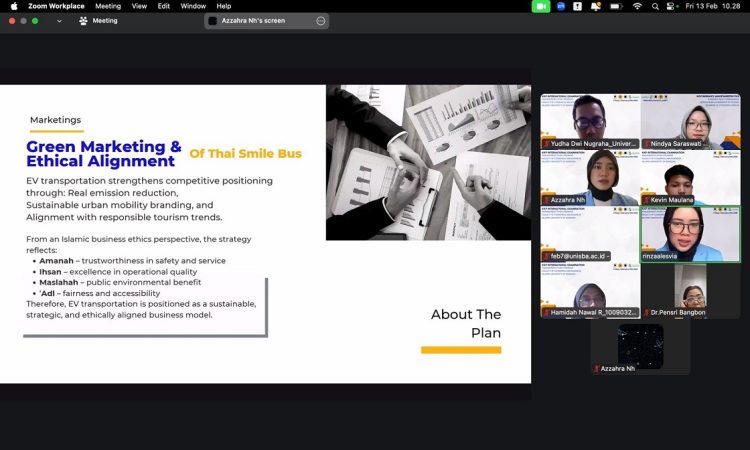The width and height of the screenshot is (750, 450).
Task: Open the Wi-Fi menu
Action: pyautogui.click(x=637, y=6)
